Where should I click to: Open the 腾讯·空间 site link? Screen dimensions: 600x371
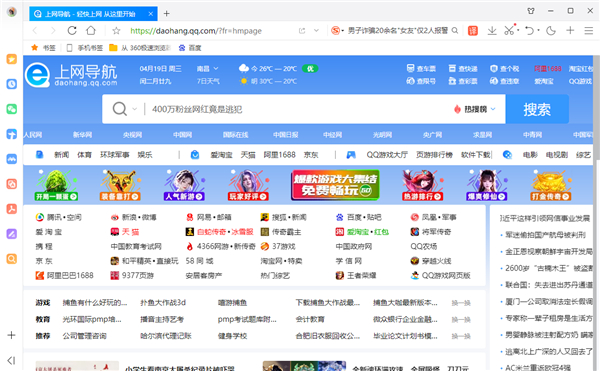(59, 217)
